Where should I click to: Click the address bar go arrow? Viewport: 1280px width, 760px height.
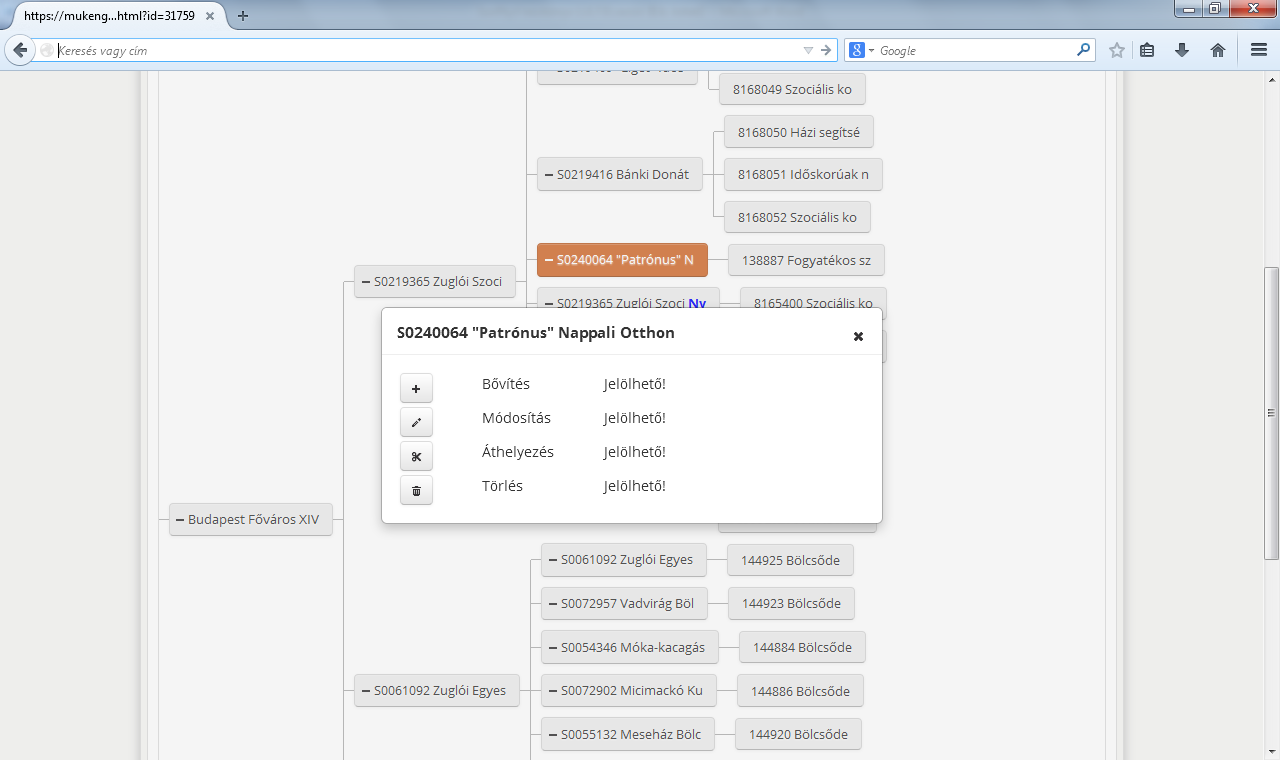[x=826, y=50]
